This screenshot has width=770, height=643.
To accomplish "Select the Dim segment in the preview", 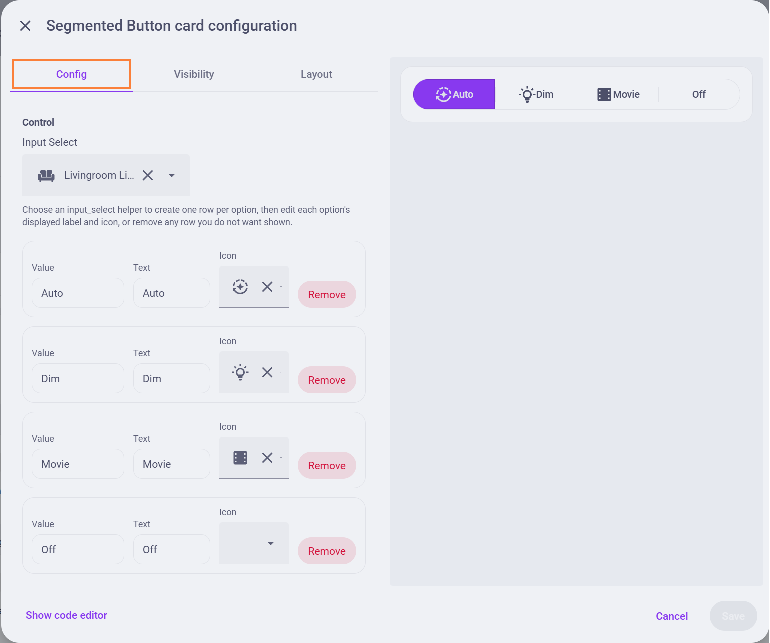I will point(536,94).
